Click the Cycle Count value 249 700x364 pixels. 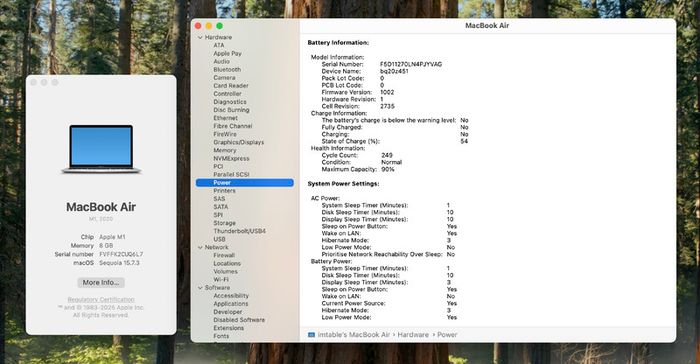[x=387, y=155]
